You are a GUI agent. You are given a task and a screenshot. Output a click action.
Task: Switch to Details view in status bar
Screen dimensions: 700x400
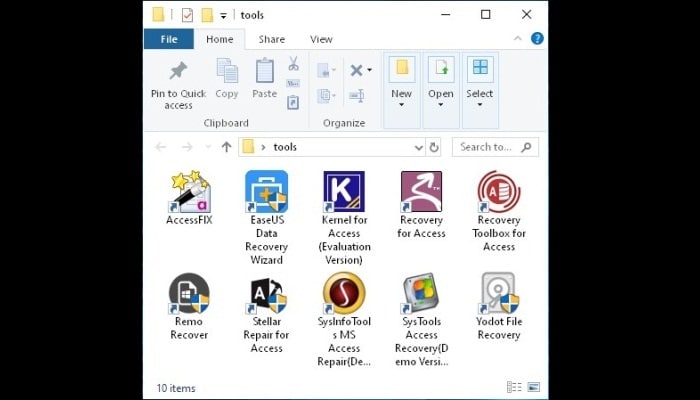point(514,387)
